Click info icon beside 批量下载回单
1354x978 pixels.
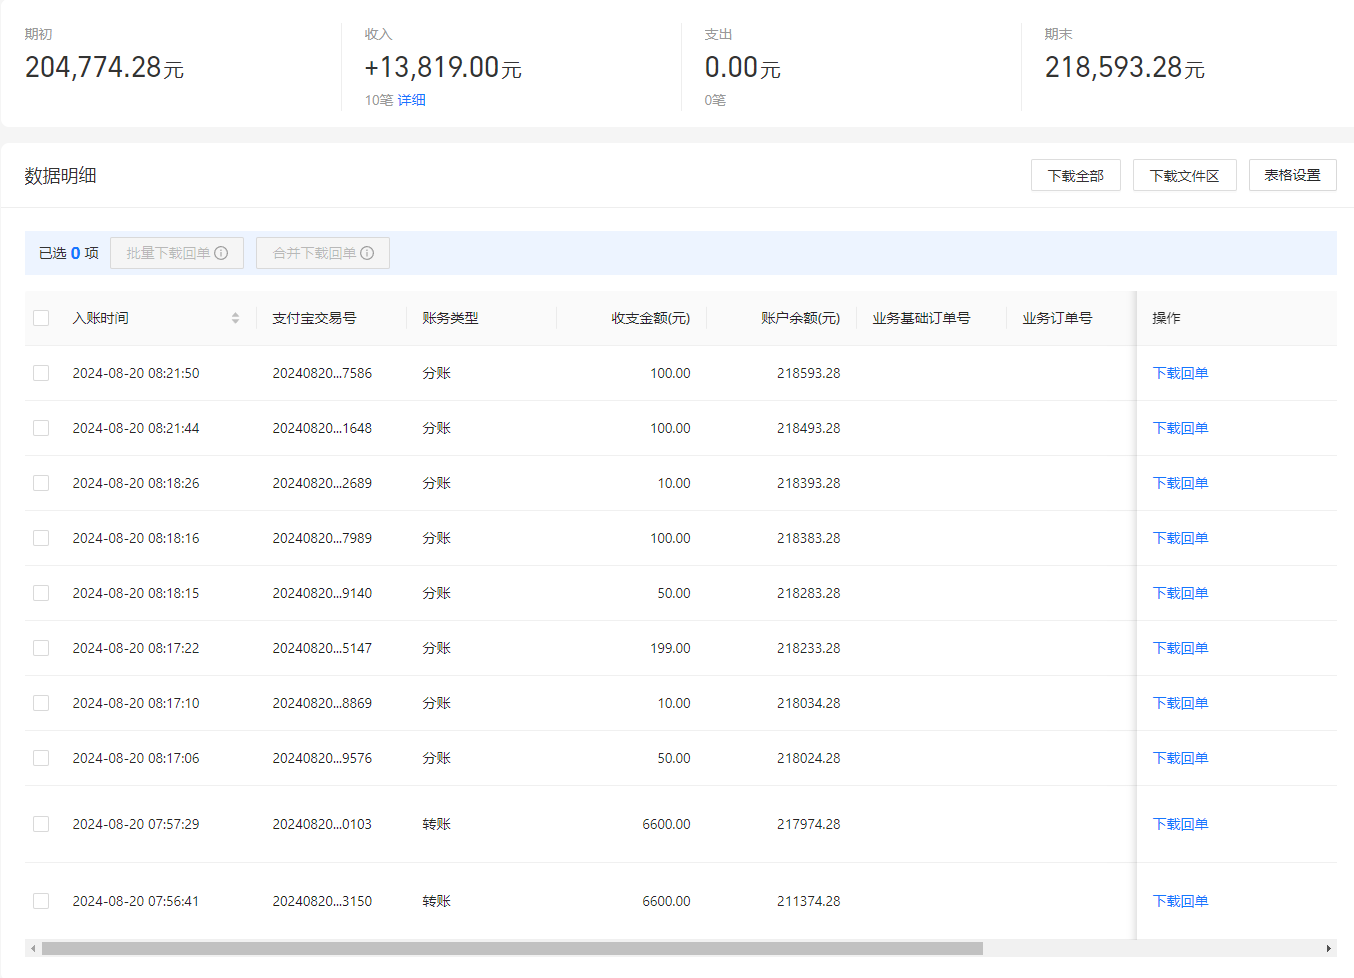pyautogui.click(x=221, y=253)
